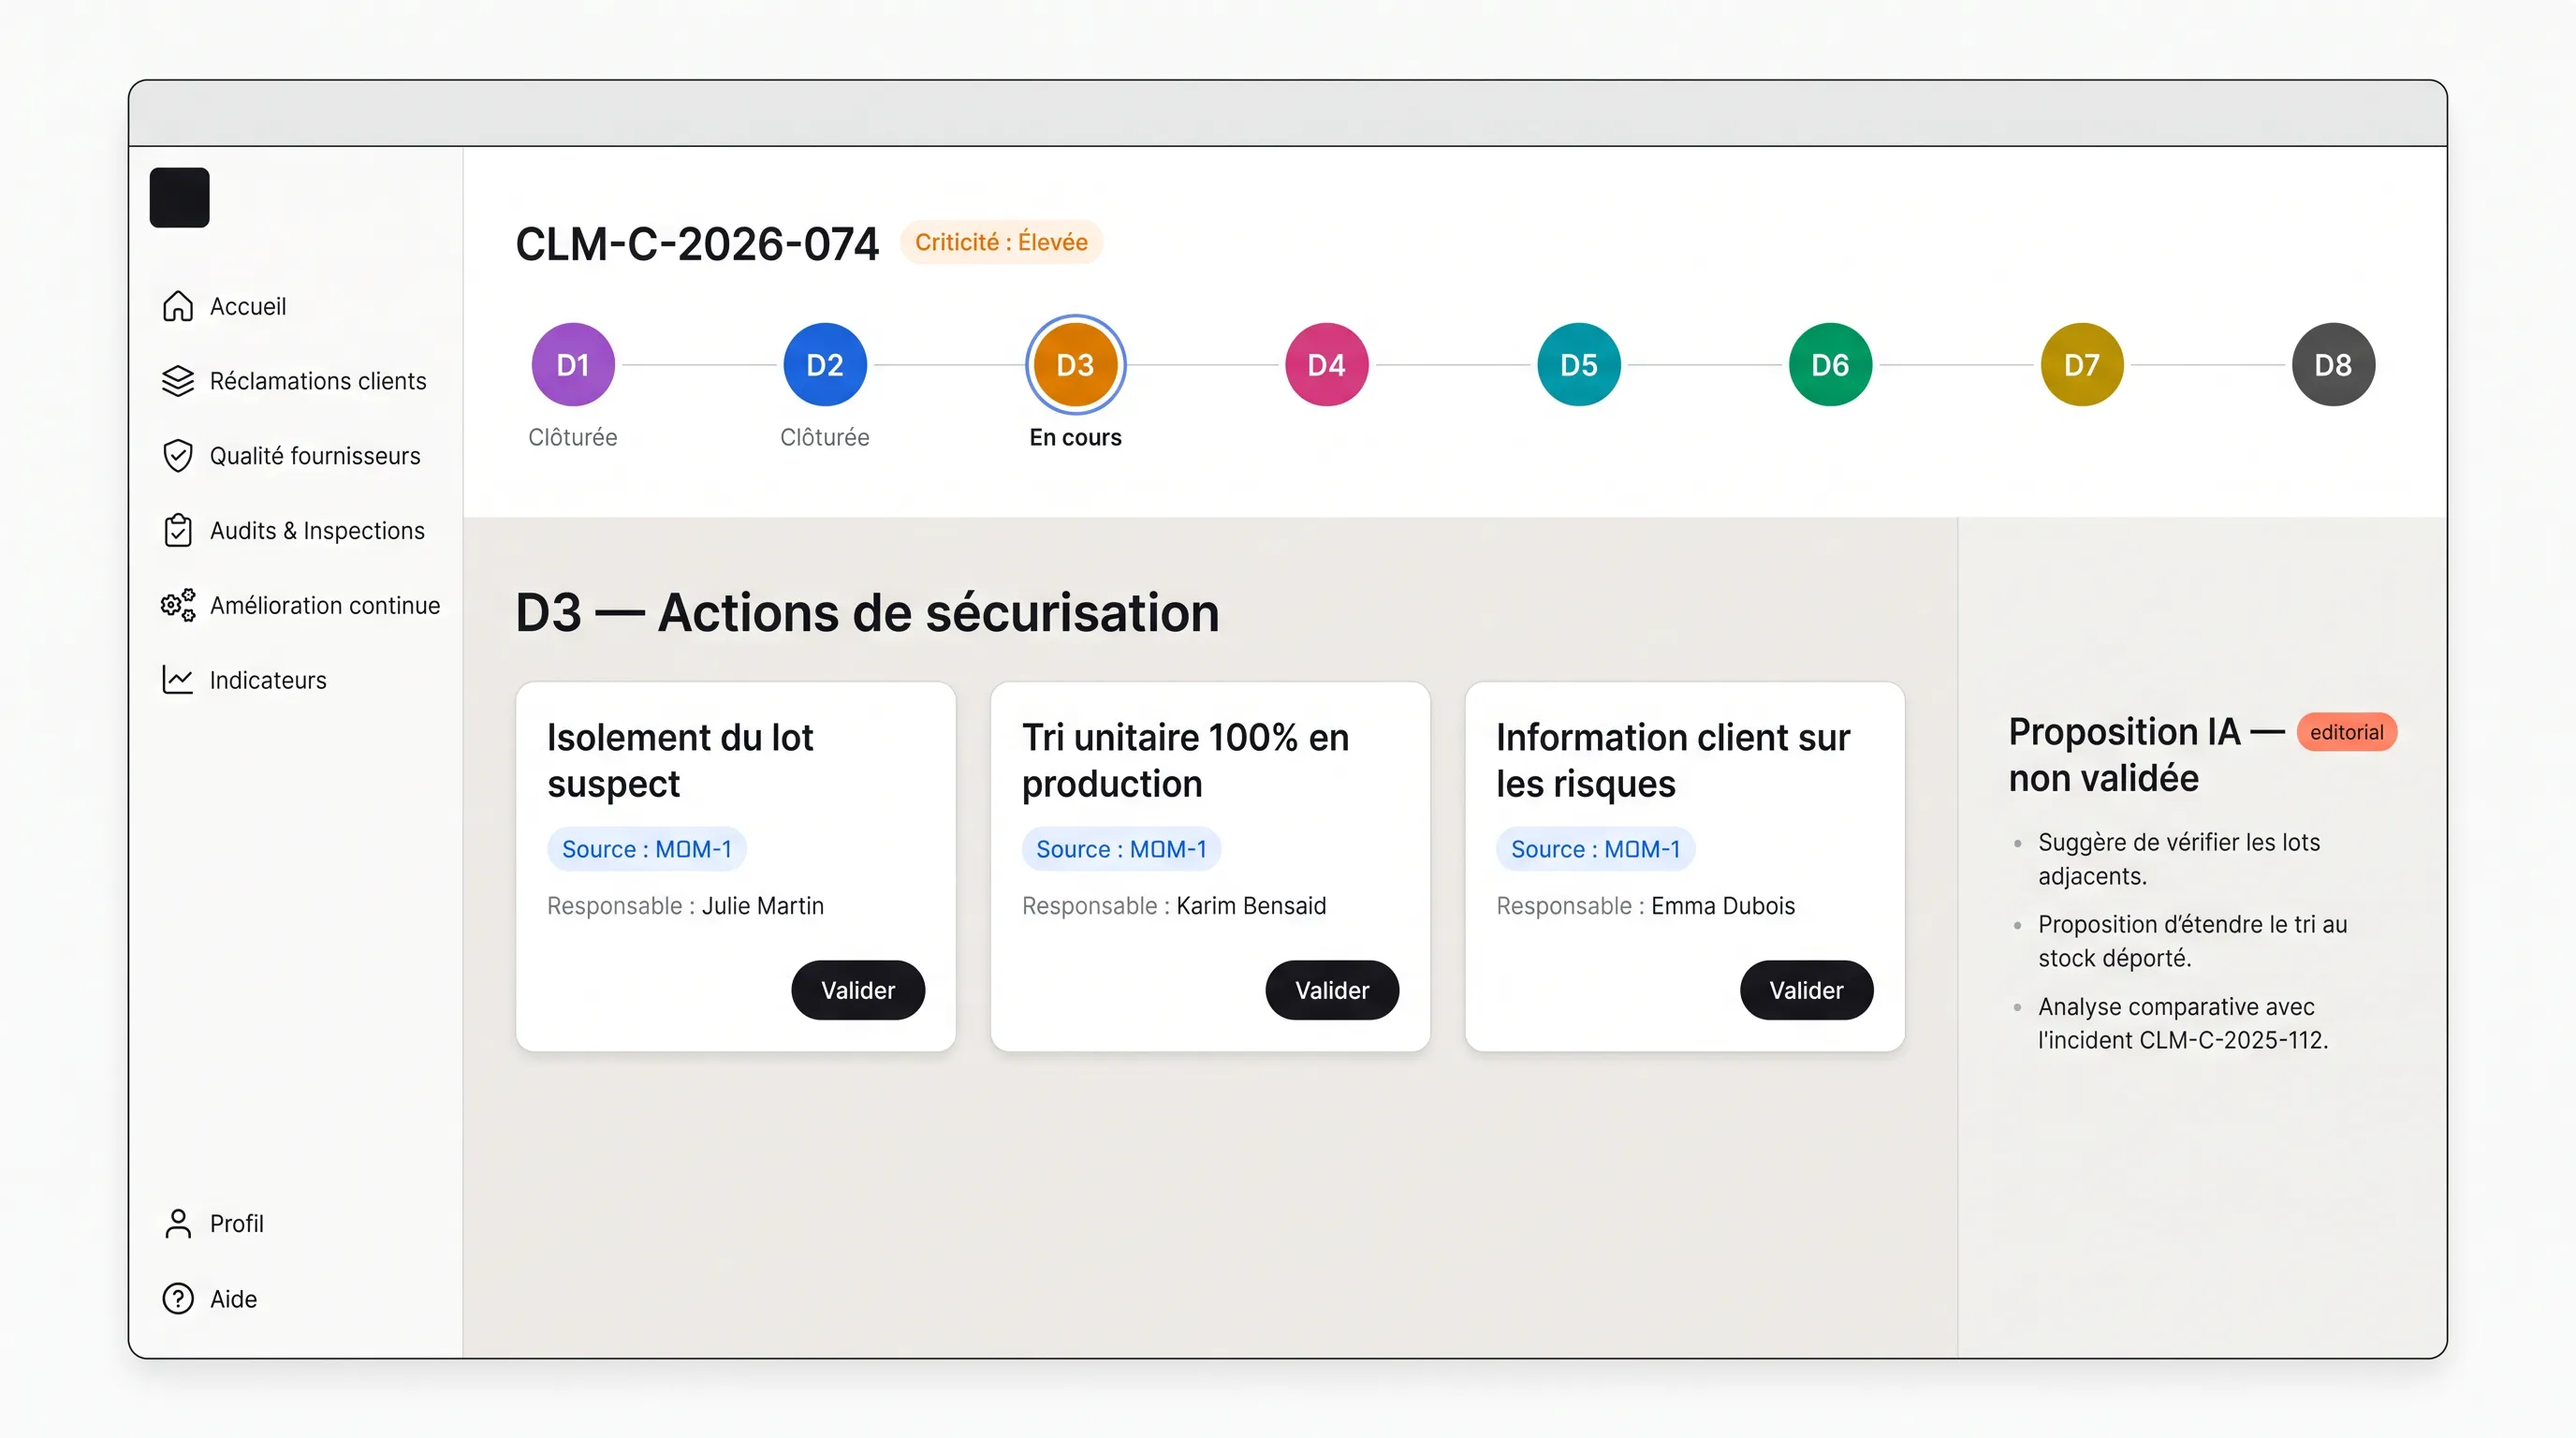Jump to the D8 step
The image size is (2576, 1438).
tap(2333, 364)
